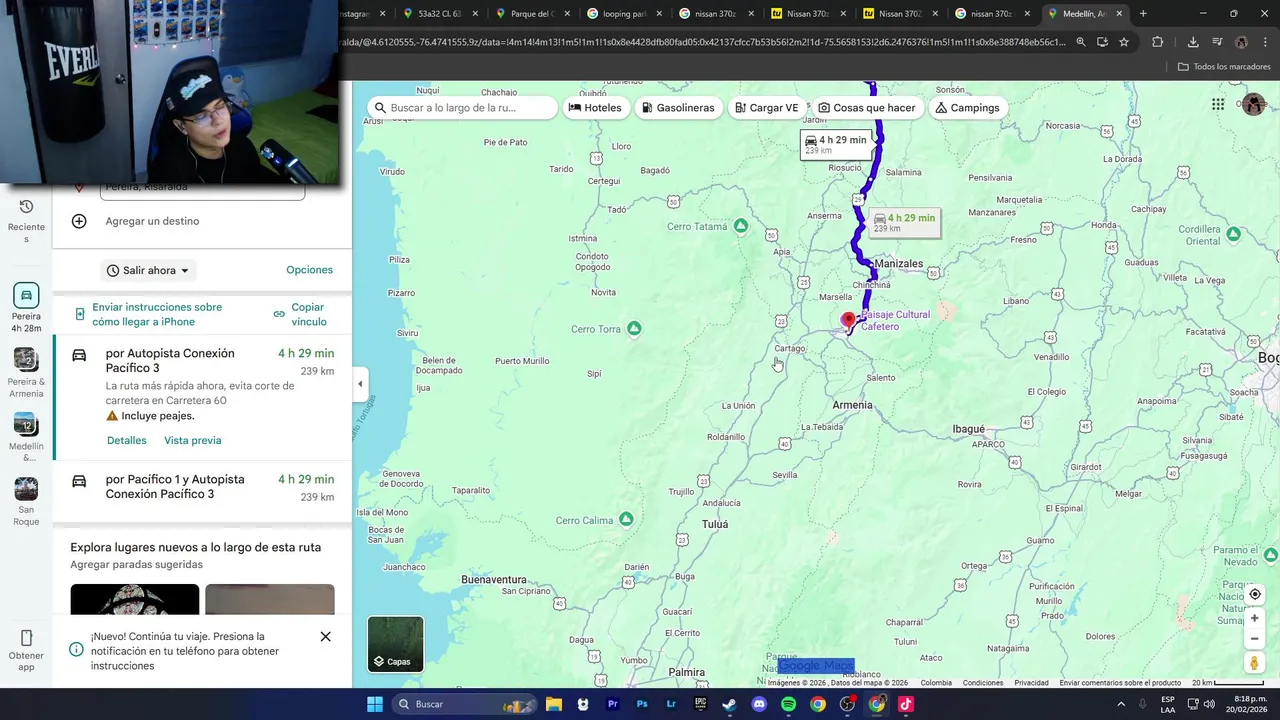Click the Ibagué city label on map

coord(968,429)
